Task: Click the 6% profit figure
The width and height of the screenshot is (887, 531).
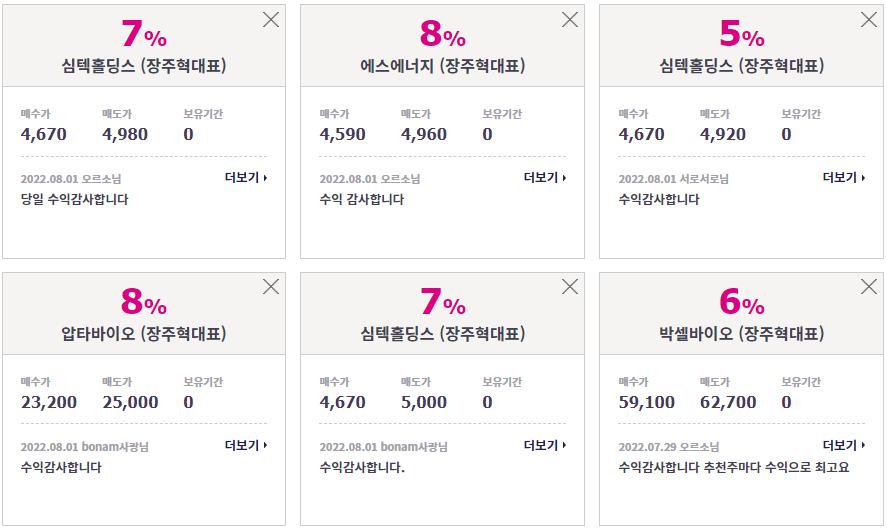Action: [741, 301]
